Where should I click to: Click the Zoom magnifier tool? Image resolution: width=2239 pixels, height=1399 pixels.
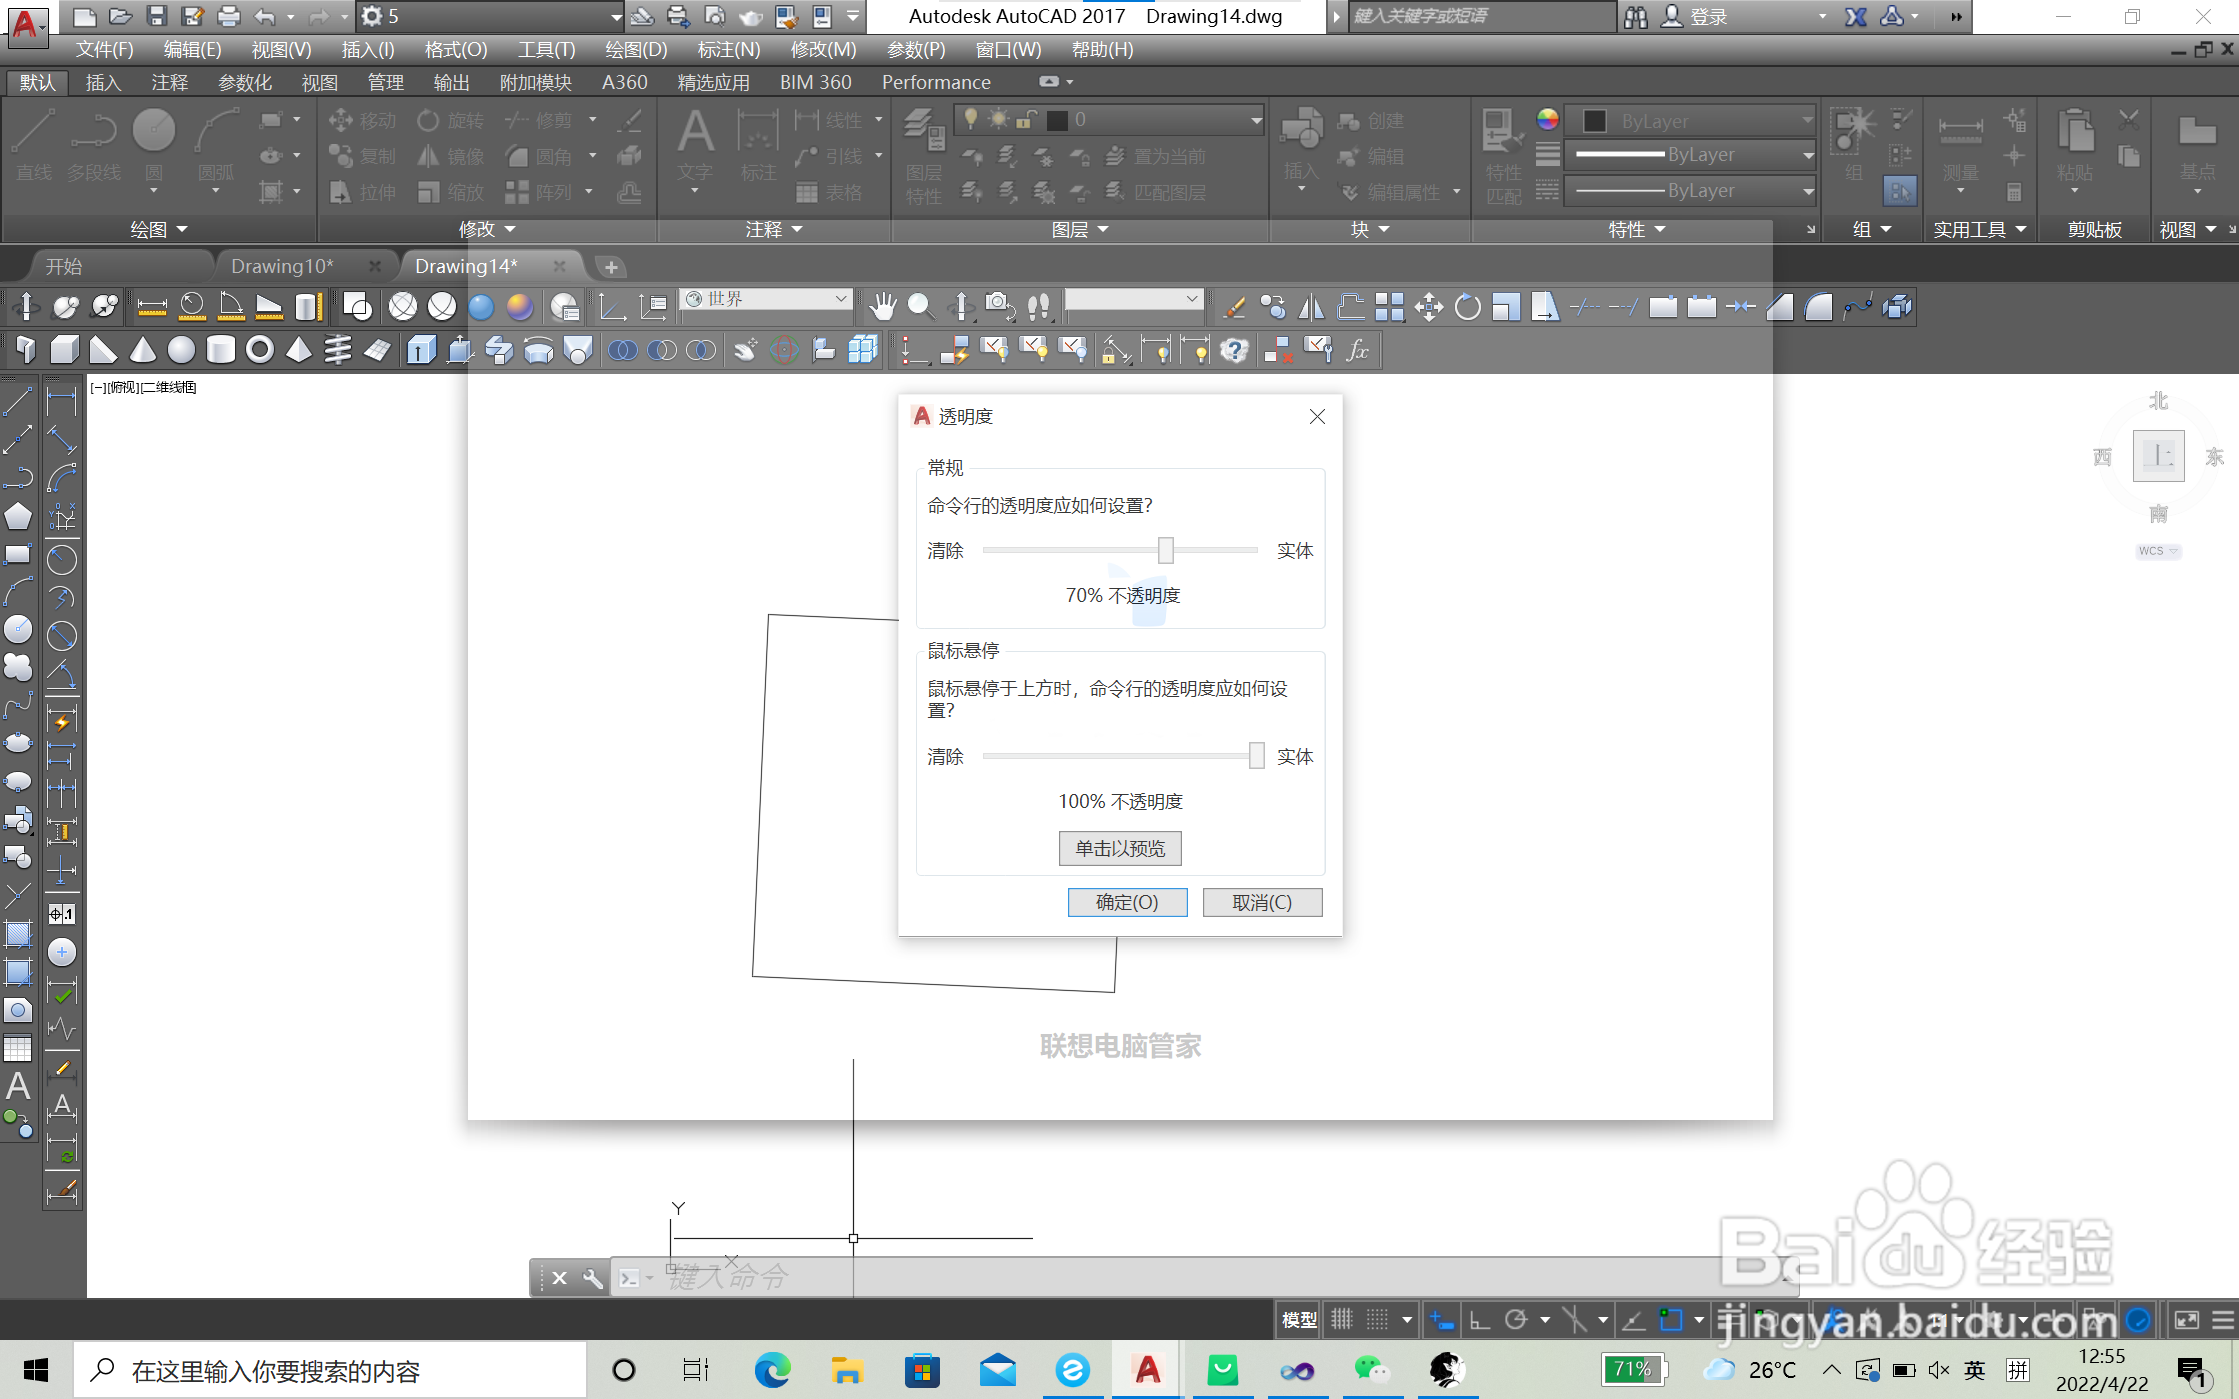click(x=920, y=306)
